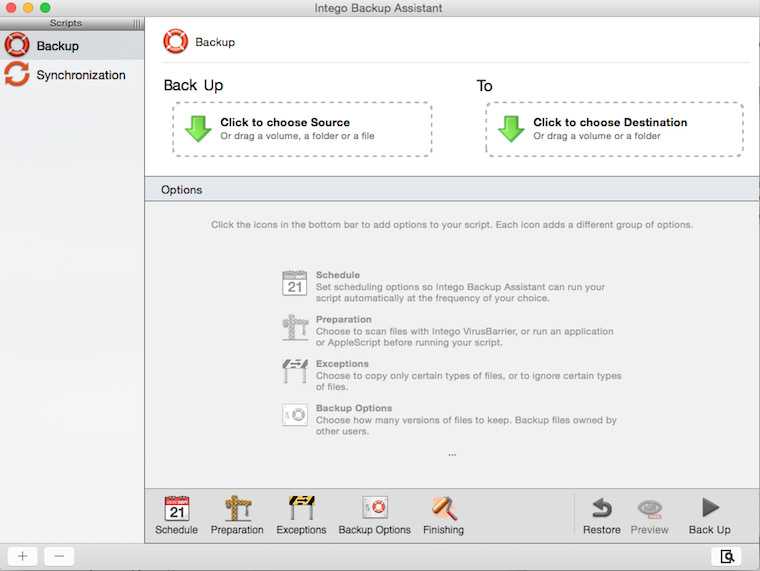This screenshot has width=760, height=571.
Task: Open the Schedule options in bottom bar
Action: click(x=176, y=516)
